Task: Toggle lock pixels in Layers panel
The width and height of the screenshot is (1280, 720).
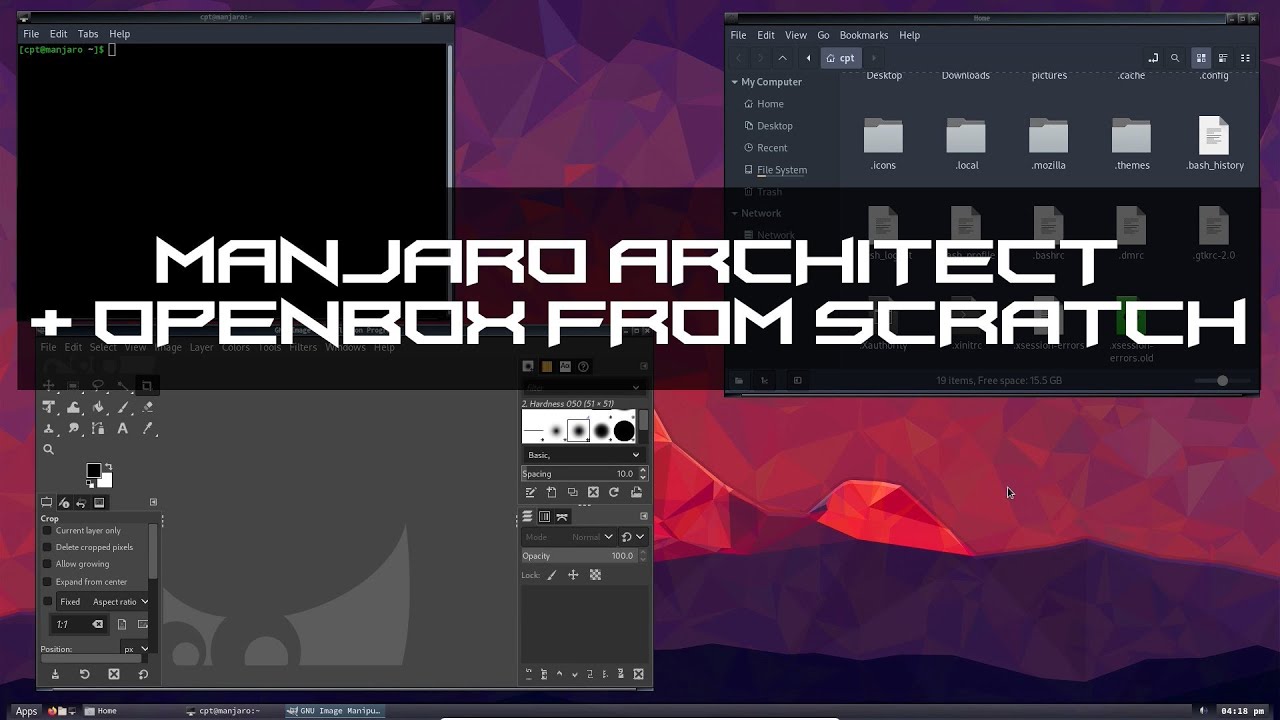Action: click(552, 575)
